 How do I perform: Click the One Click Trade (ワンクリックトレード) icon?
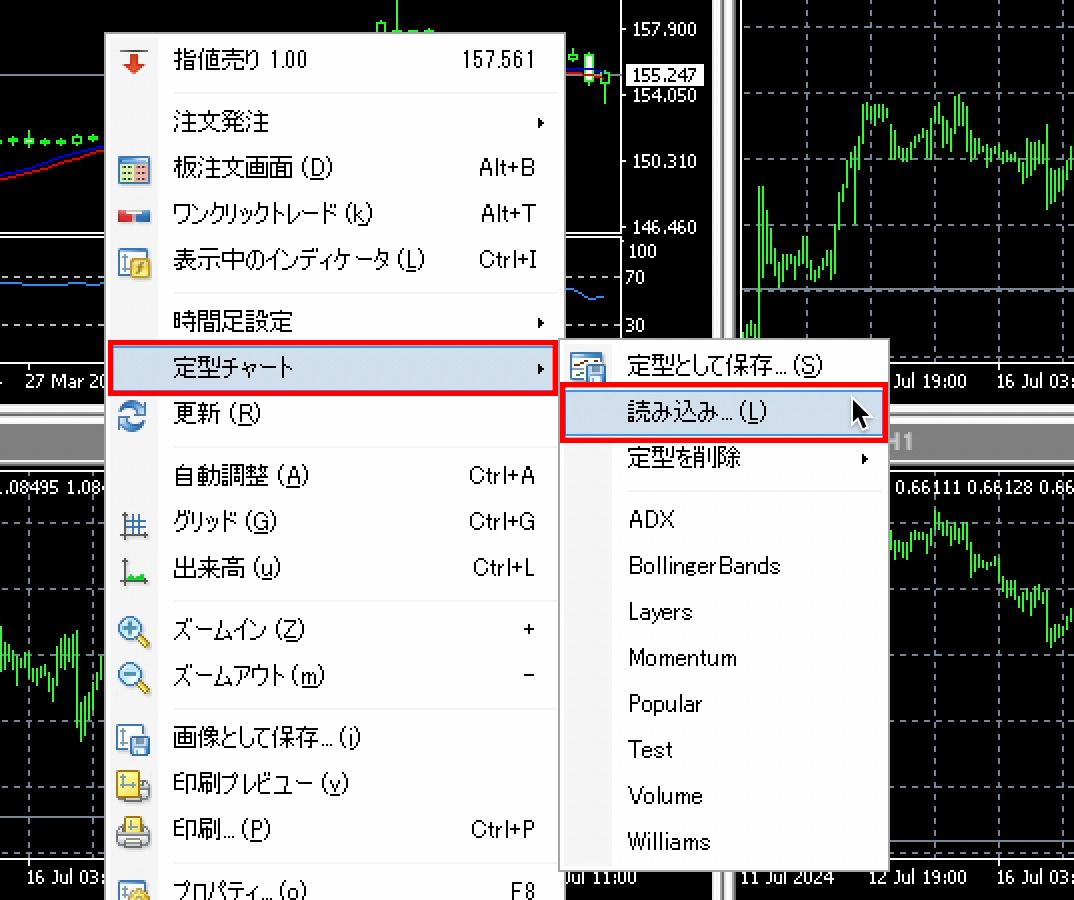point(133,214)
